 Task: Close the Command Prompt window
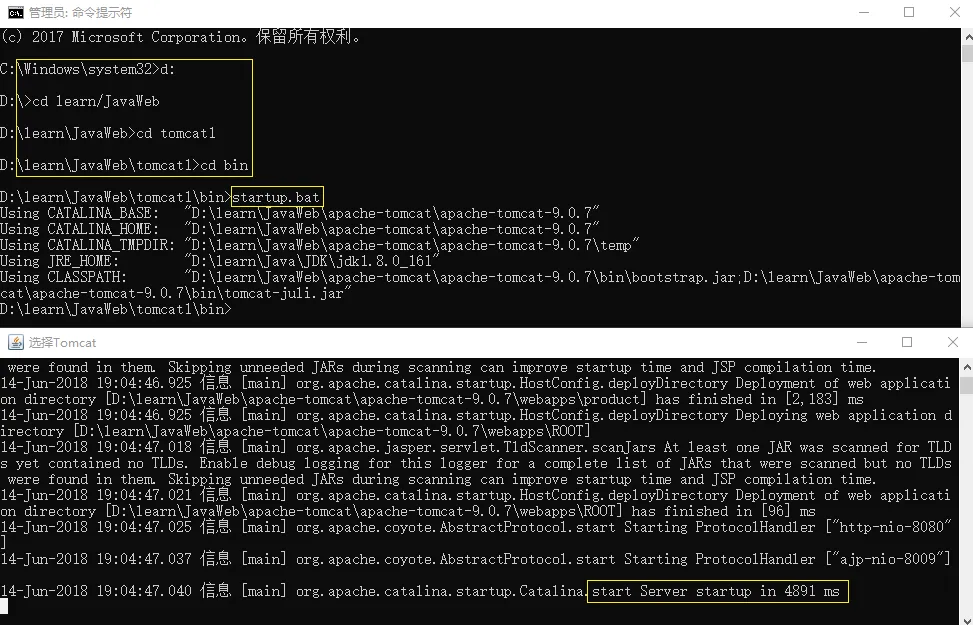(954, 12)
